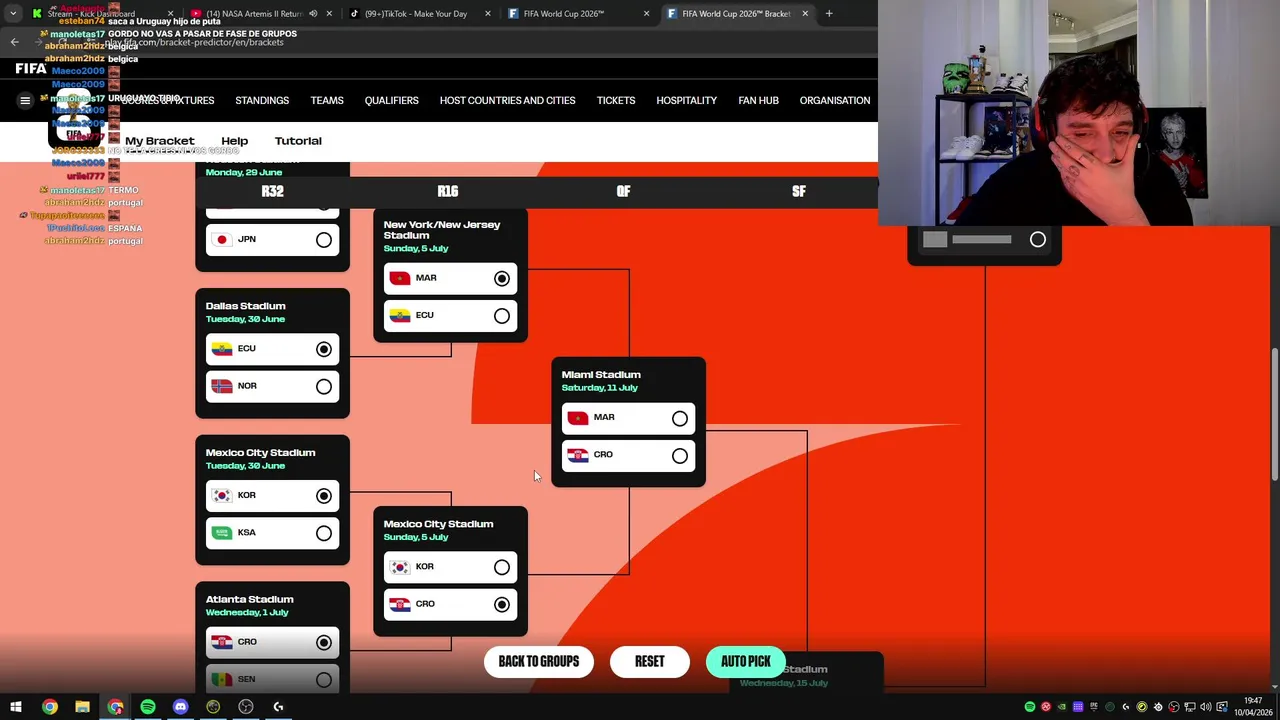Open the FIFA hamburger menu
The image size is (1280, 720).
point(25,100)
